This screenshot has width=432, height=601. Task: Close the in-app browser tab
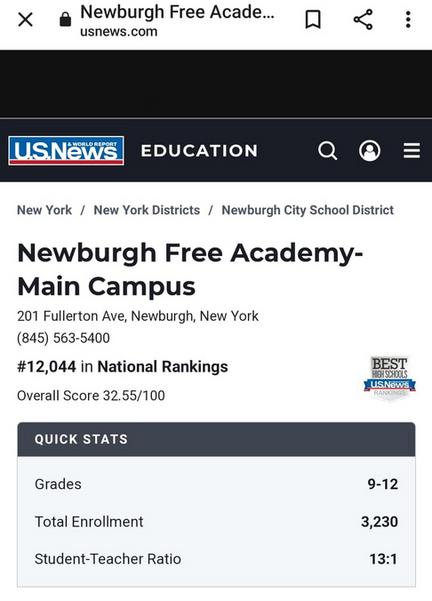pyautogui.click(x=25, y=19)
